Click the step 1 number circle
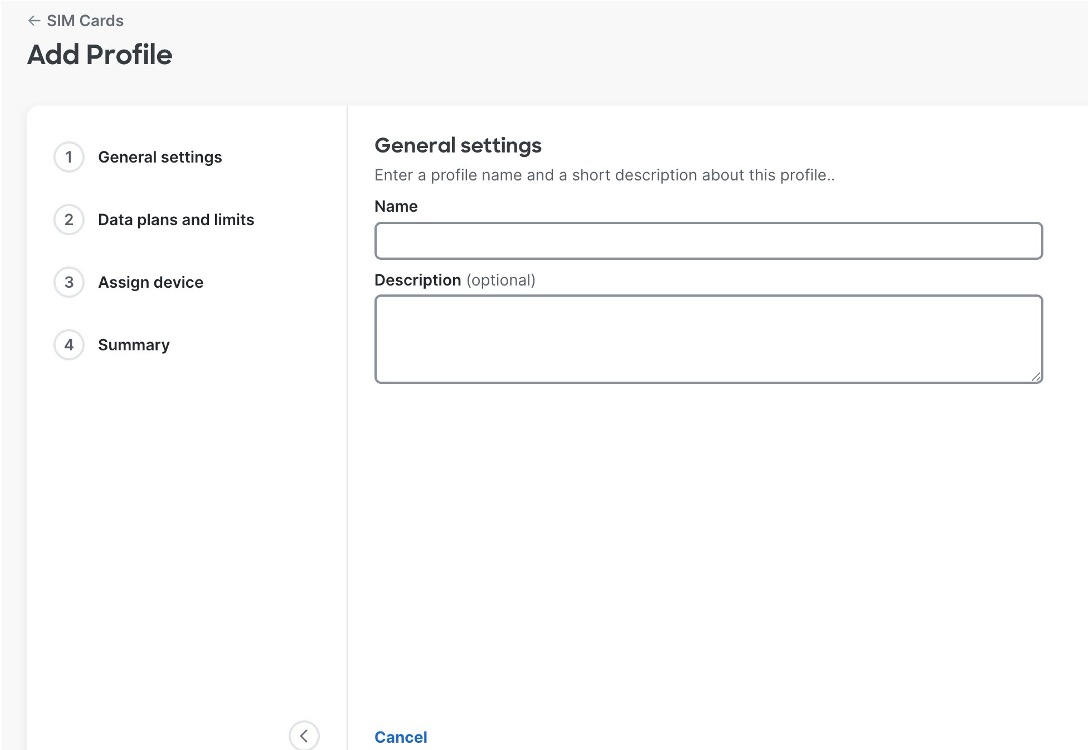 69,157
